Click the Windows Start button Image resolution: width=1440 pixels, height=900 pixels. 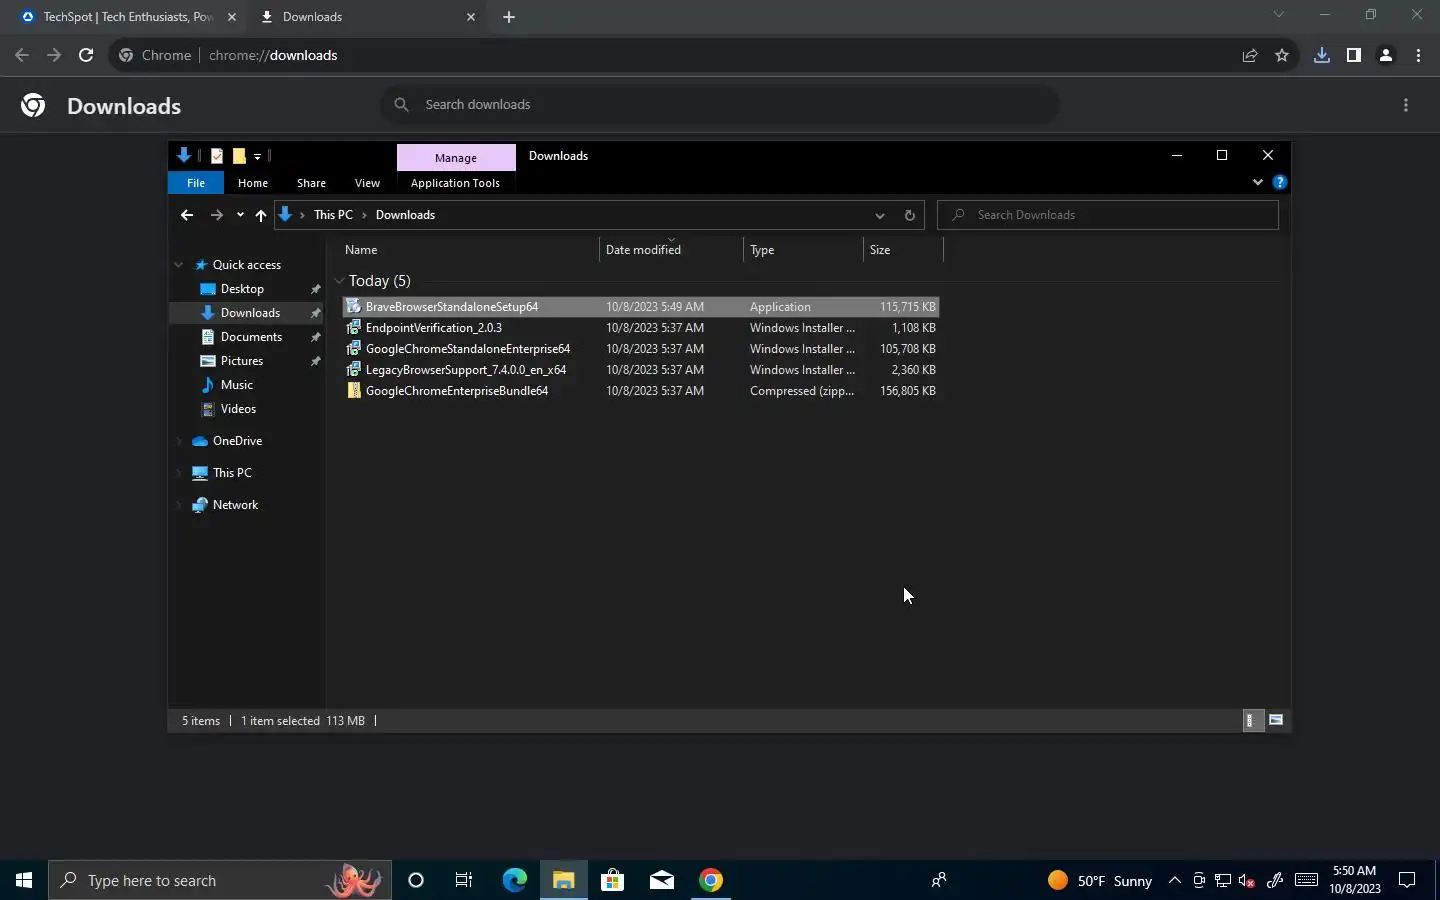24,880
